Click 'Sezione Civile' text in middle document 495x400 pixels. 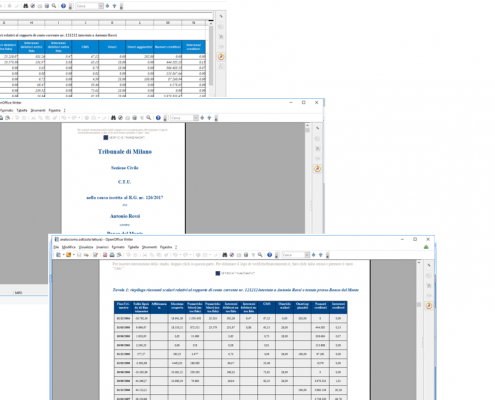(125, 168)
